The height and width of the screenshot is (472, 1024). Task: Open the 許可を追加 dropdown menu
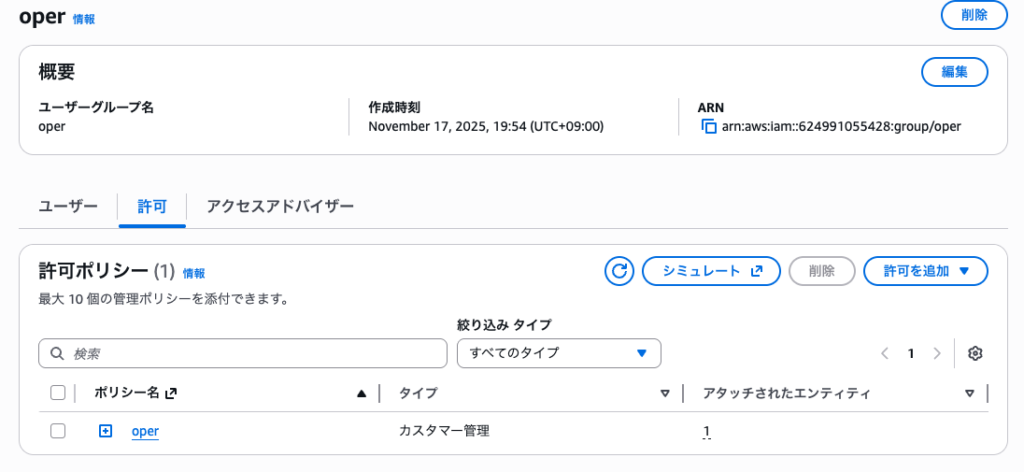point(925,271)
